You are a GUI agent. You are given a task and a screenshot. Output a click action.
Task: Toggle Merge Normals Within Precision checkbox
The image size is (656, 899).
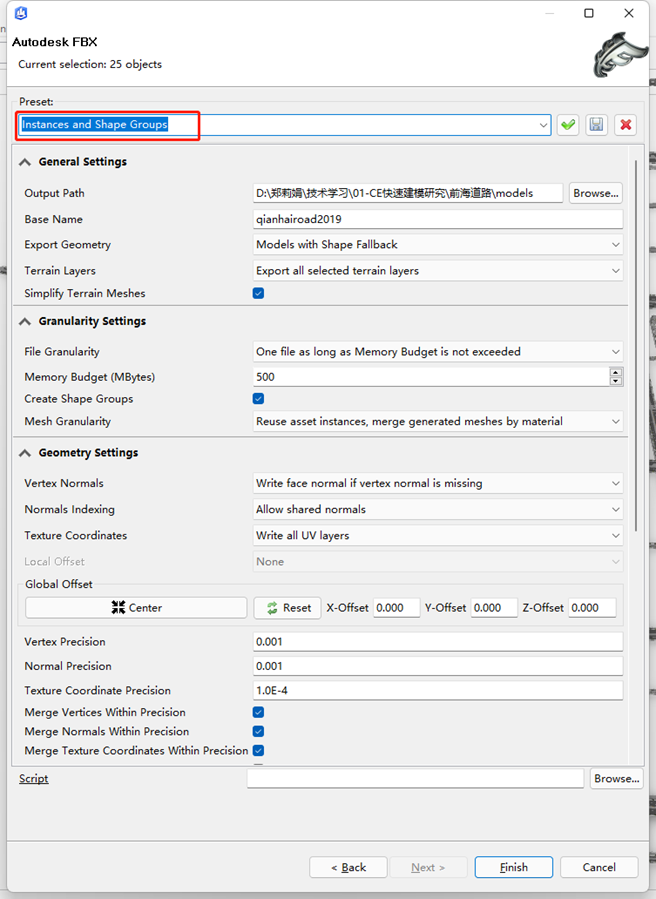coord(259,732)
